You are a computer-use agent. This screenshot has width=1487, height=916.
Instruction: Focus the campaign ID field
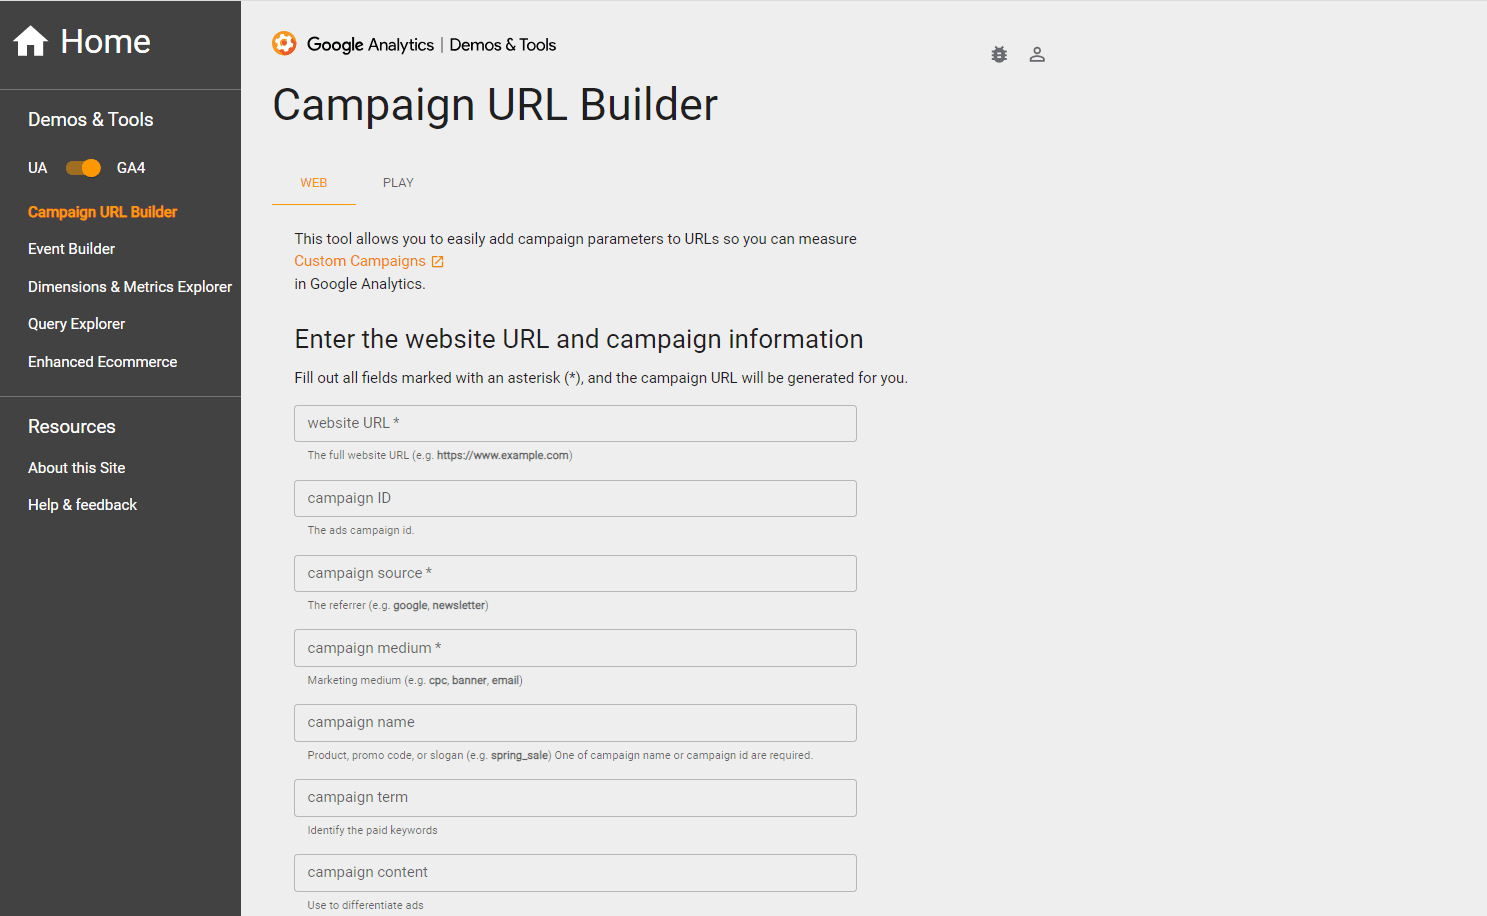(575, 498)
